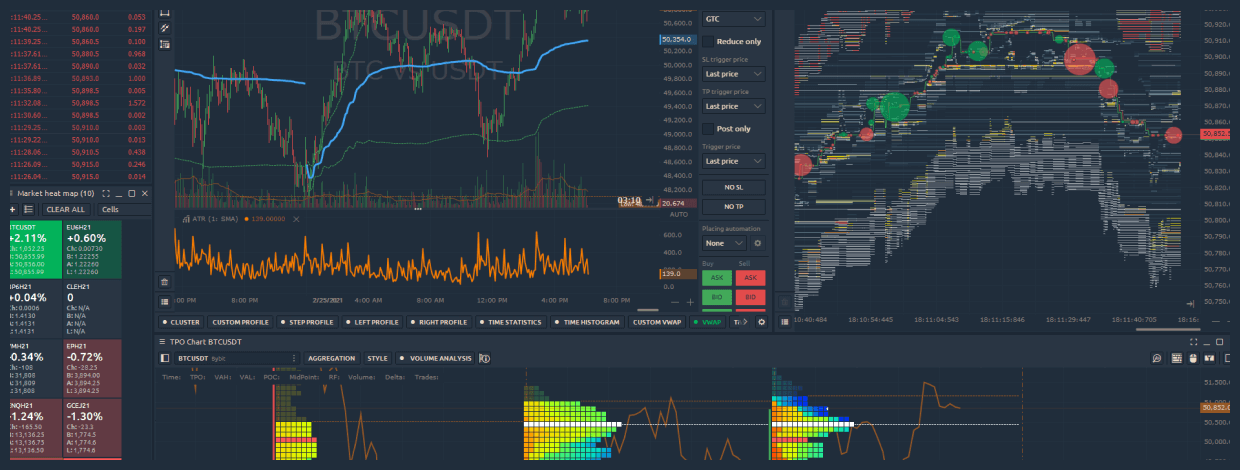Open AGGREGATION menu in TPO Chart
This screenshot has width=1240, height=470.
pos(331,357)
